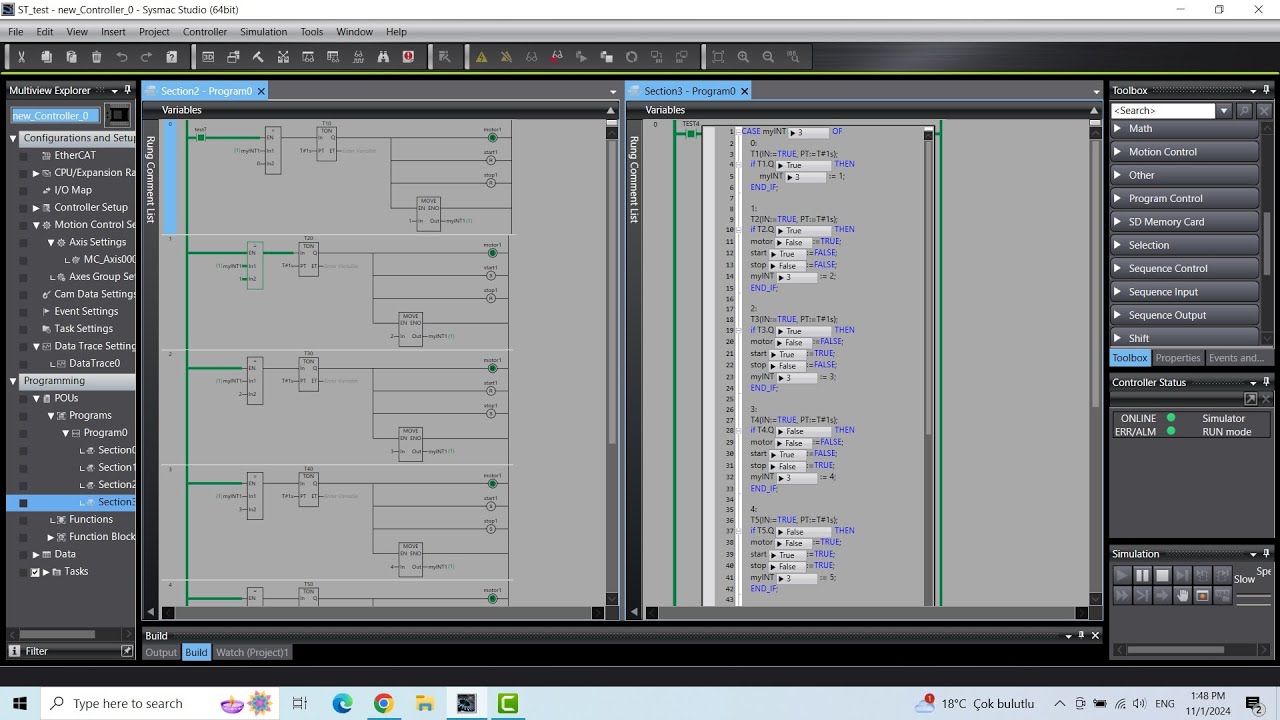Image resolution: width=1280 pixels, height=720 pixels.
Task: Close the Section3 - Program0 tab
Action: tap(744, 91)
